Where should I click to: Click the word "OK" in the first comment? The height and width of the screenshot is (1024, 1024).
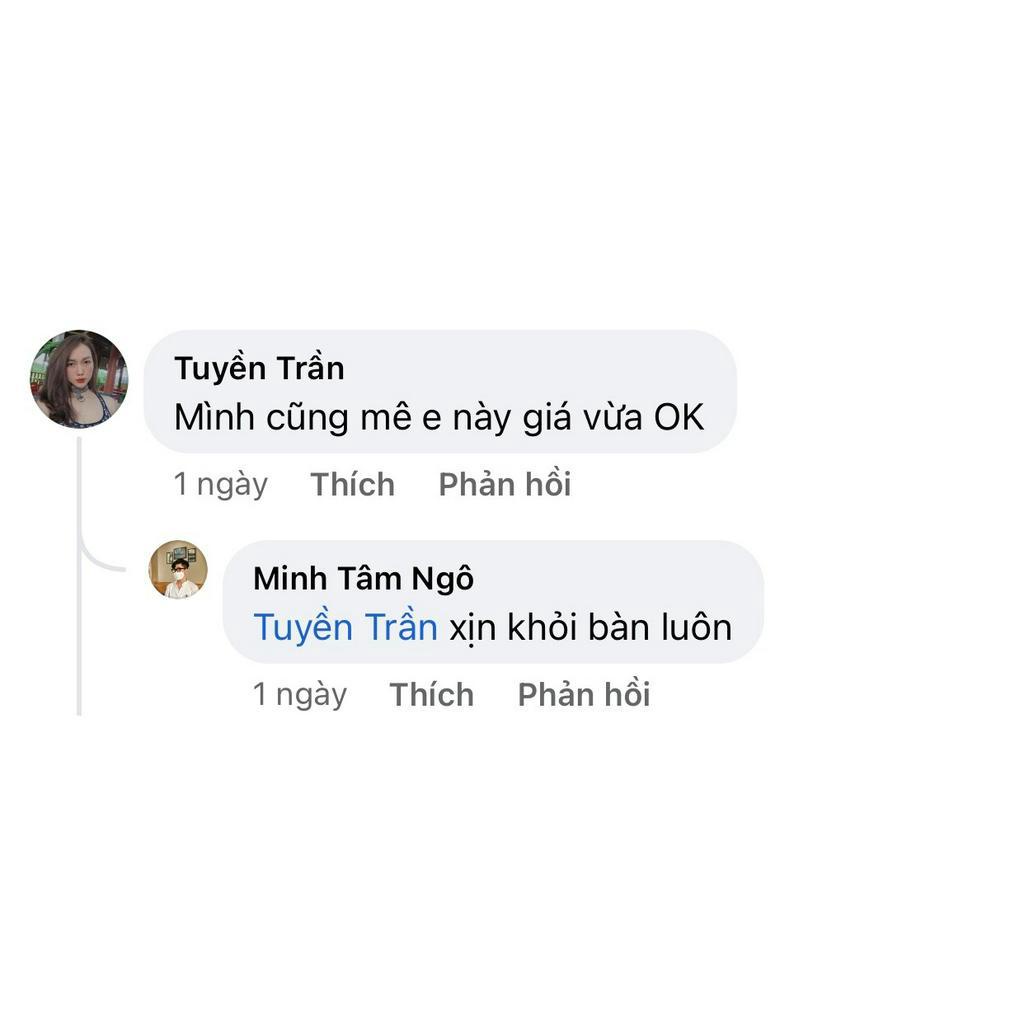(x=679, y=417)
